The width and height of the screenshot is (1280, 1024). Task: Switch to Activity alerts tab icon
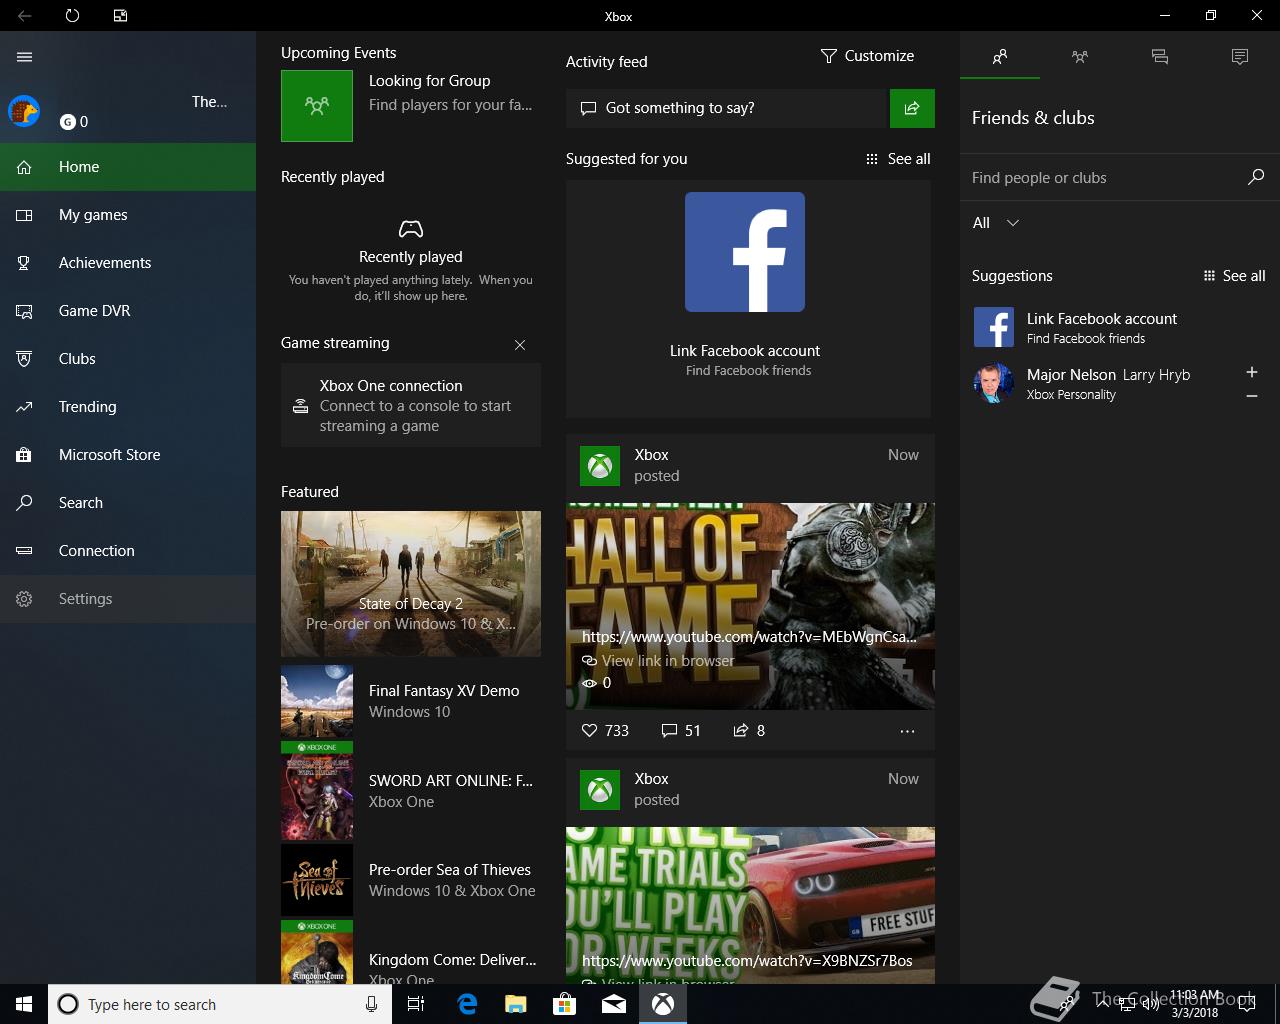coord(1240,57)
